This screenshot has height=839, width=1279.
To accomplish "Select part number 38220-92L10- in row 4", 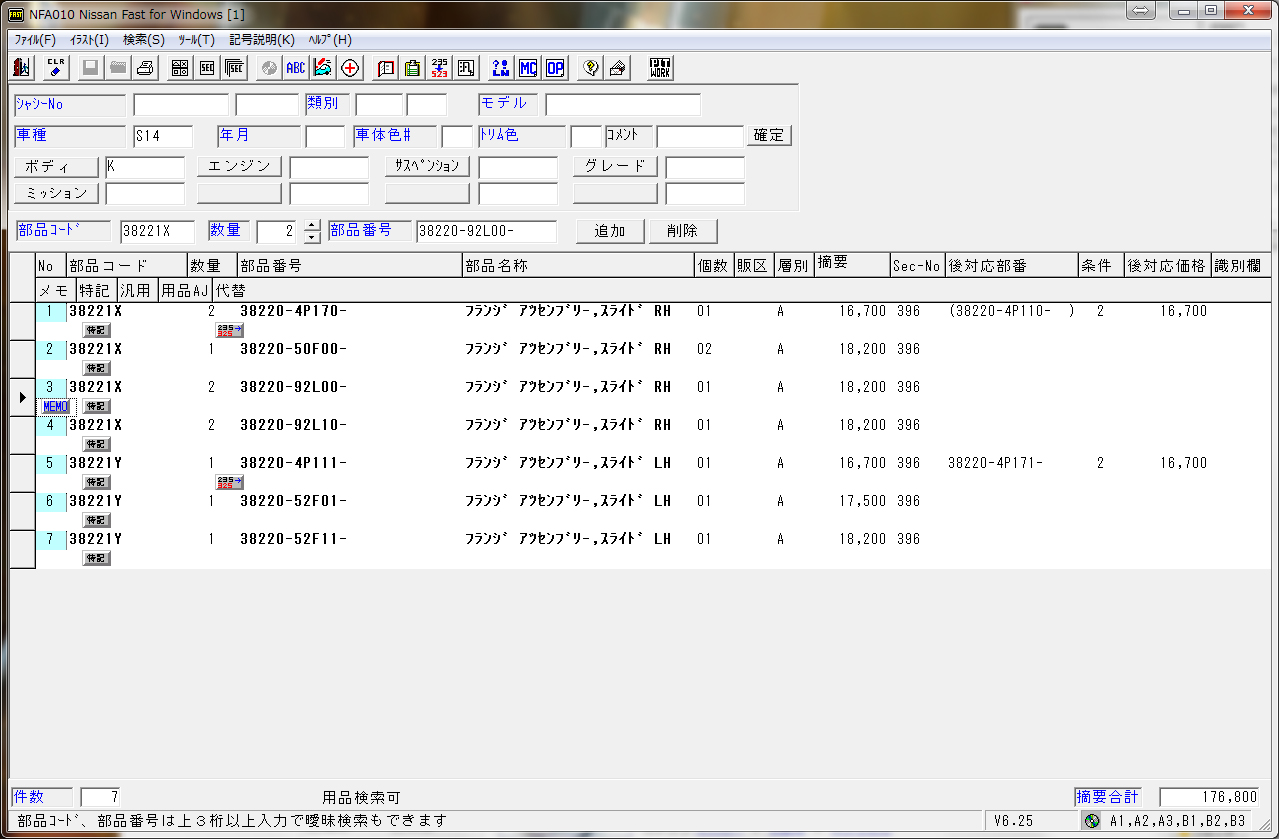I will pyautogui.click(x=294, y=425).
